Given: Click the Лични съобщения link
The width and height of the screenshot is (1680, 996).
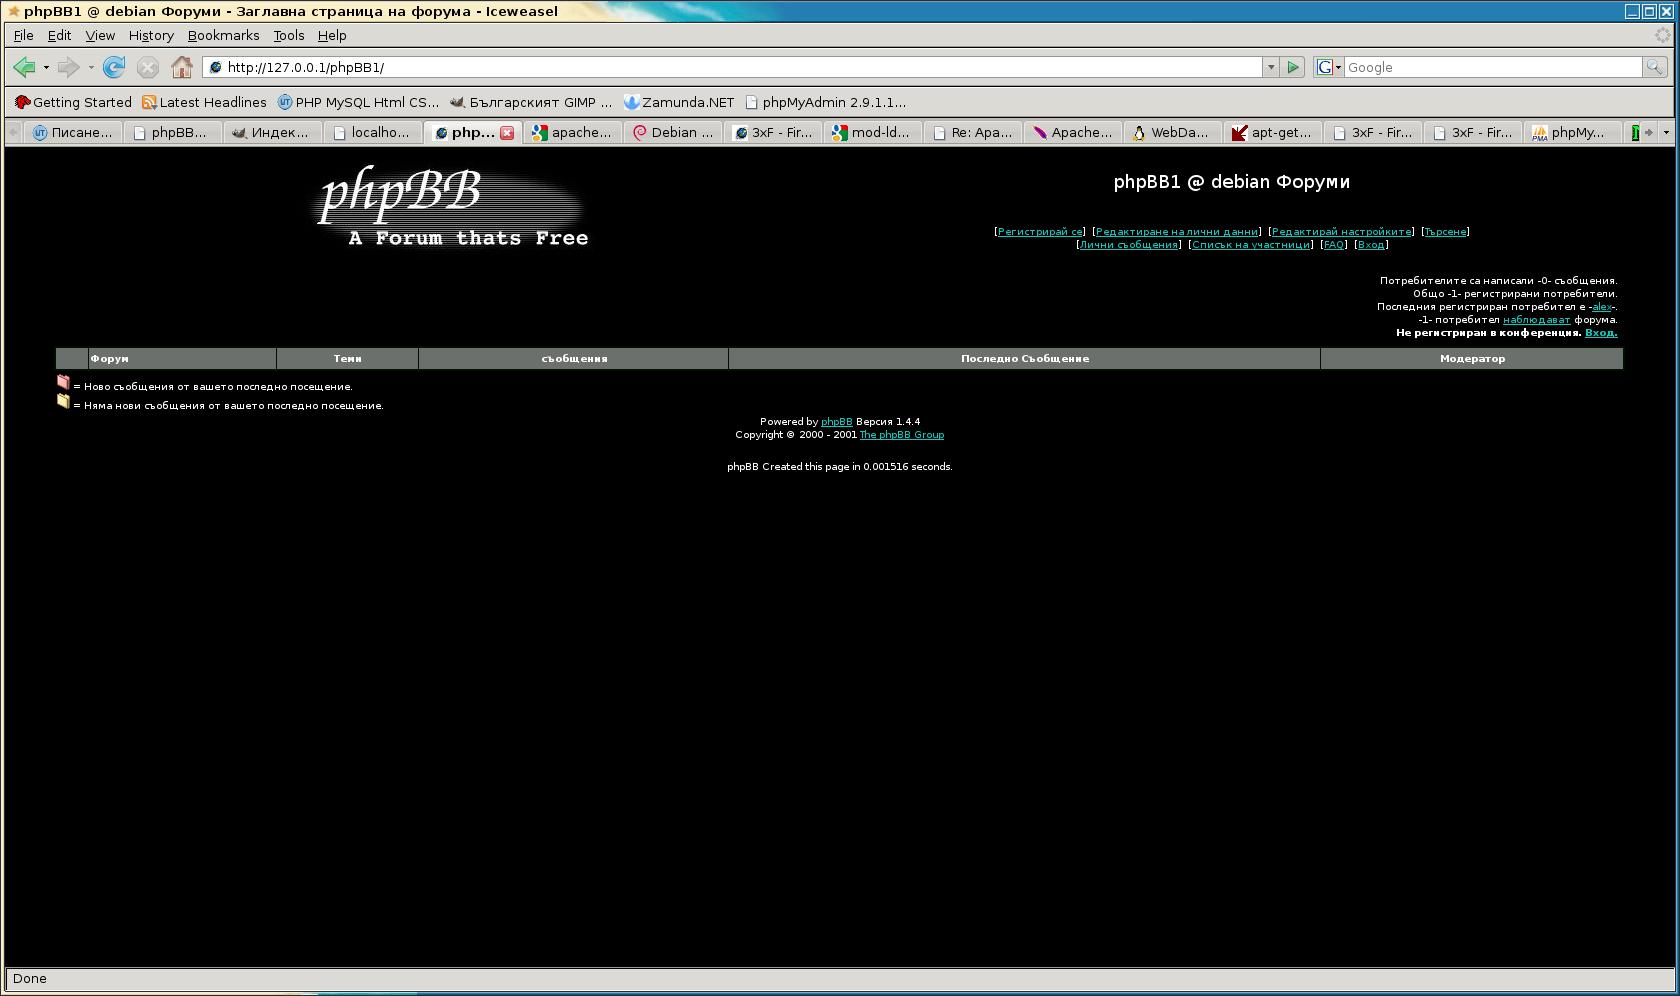Looking at the screenshot, I should pyautogui.click(x=1129, y=245).
